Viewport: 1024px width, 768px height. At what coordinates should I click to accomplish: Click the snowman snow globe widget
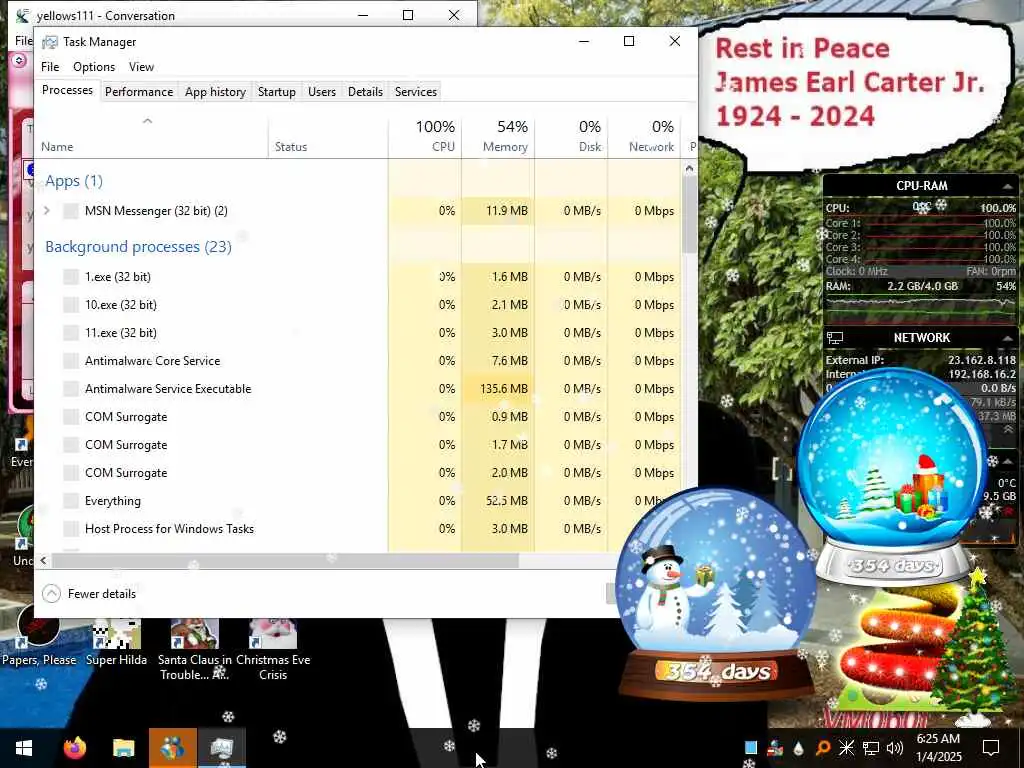coord(715,594)
